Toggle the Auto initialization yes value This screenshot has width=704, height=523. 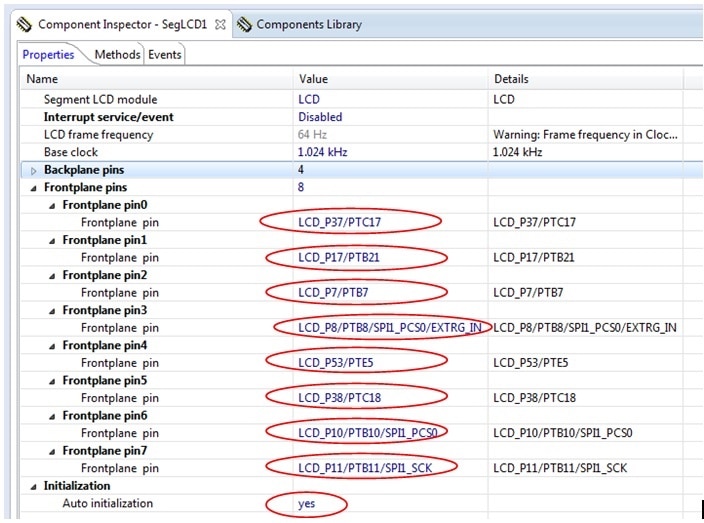click(306, 503)
